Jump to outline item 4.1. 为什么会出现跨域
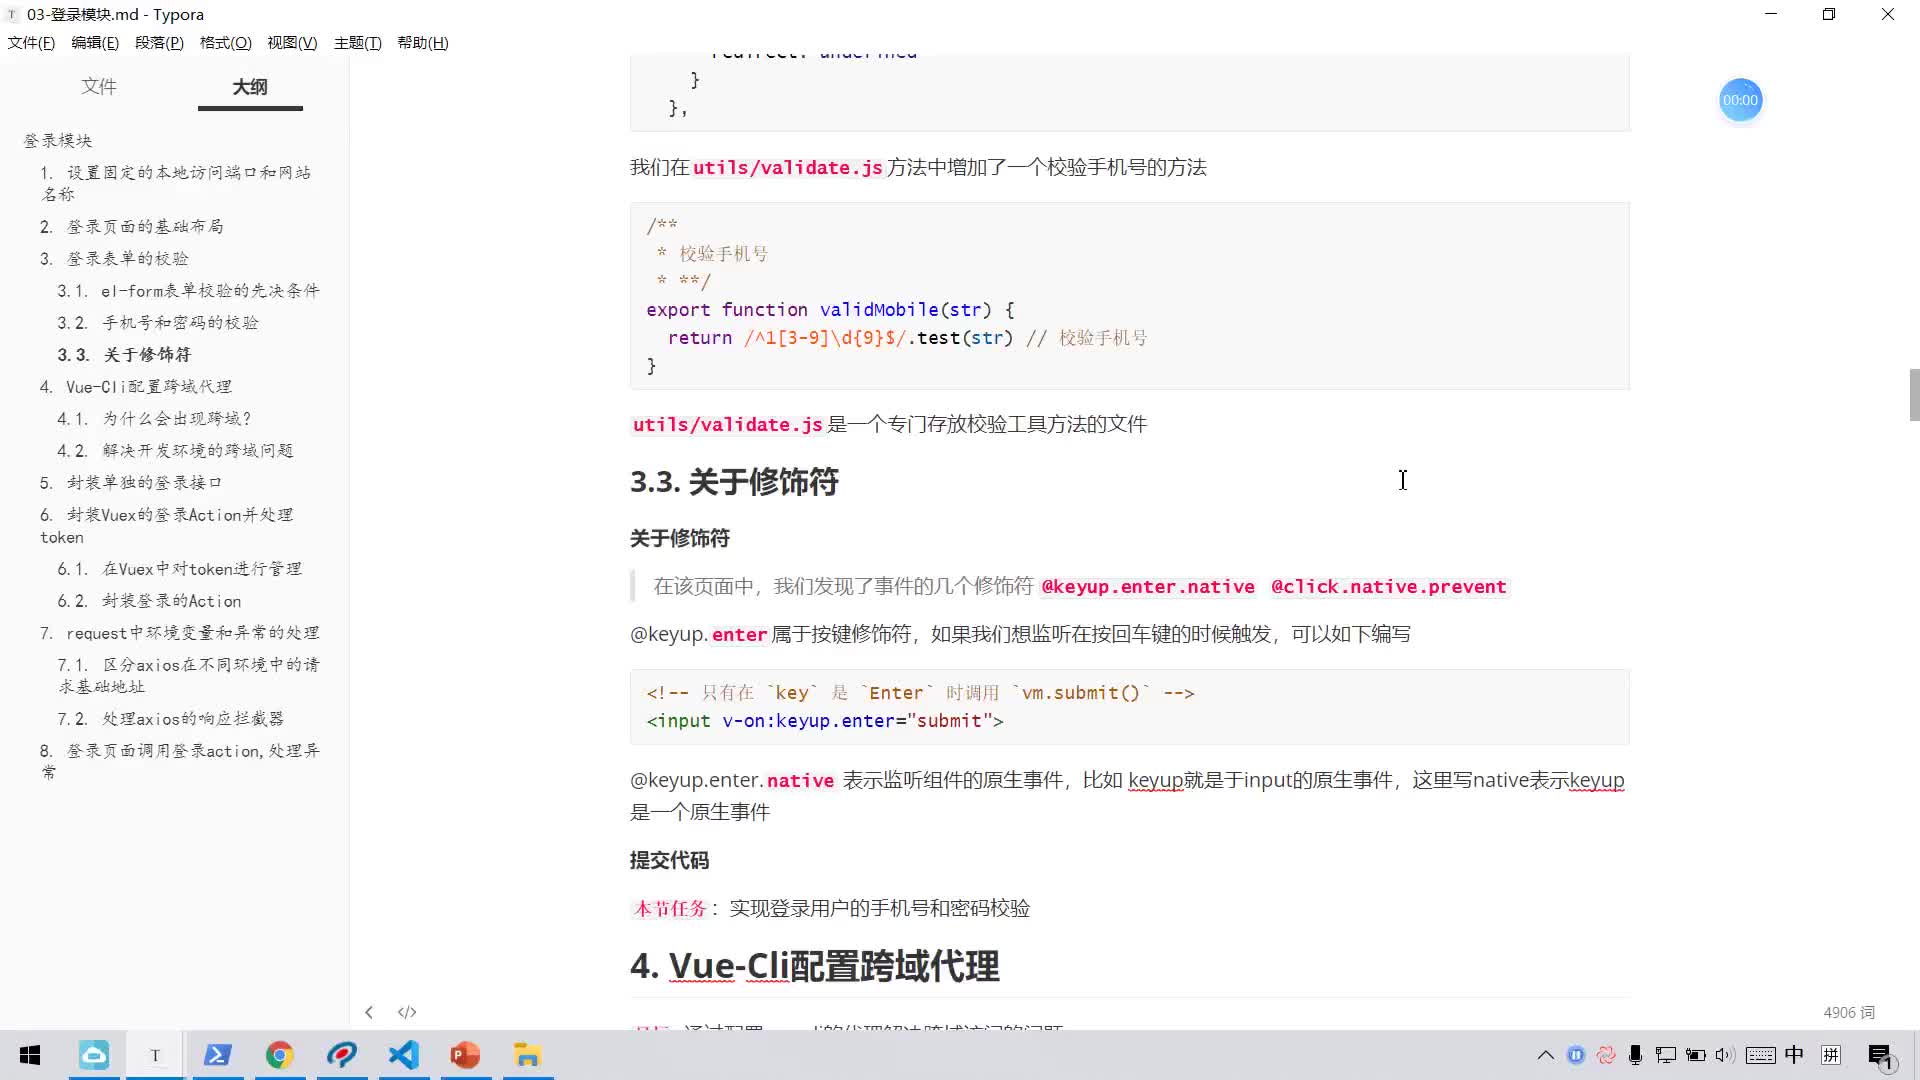Screen dimensions: 1920x1080 [154, 419]
